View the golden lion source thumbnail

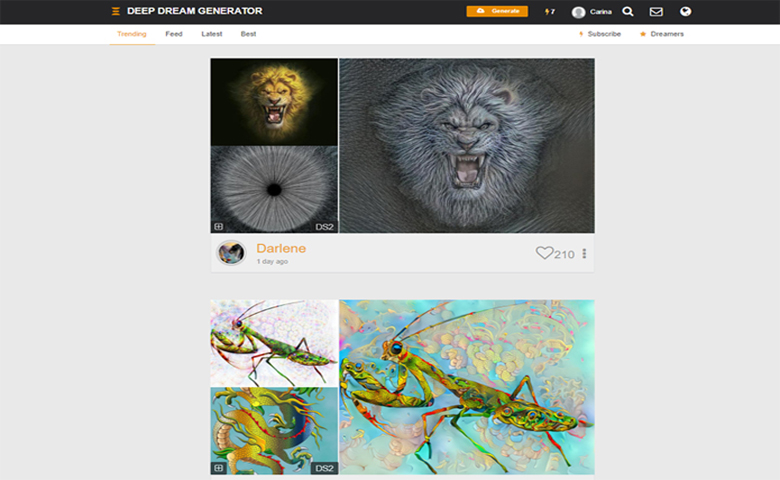(274, 102)
